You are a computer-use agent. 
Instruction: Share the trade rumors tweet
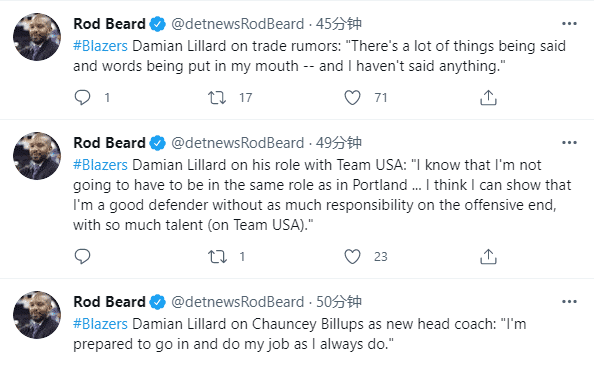click(x=488, y=98)
